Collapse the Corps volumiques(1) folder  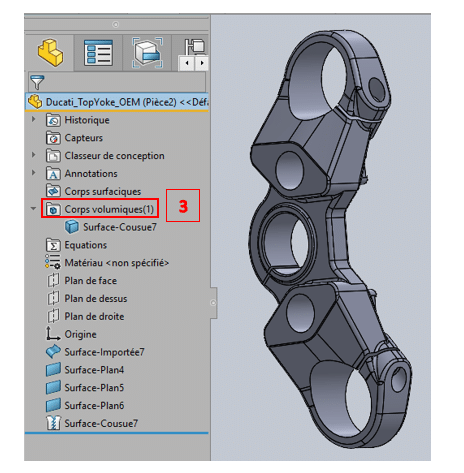click(x=33, y=209)
